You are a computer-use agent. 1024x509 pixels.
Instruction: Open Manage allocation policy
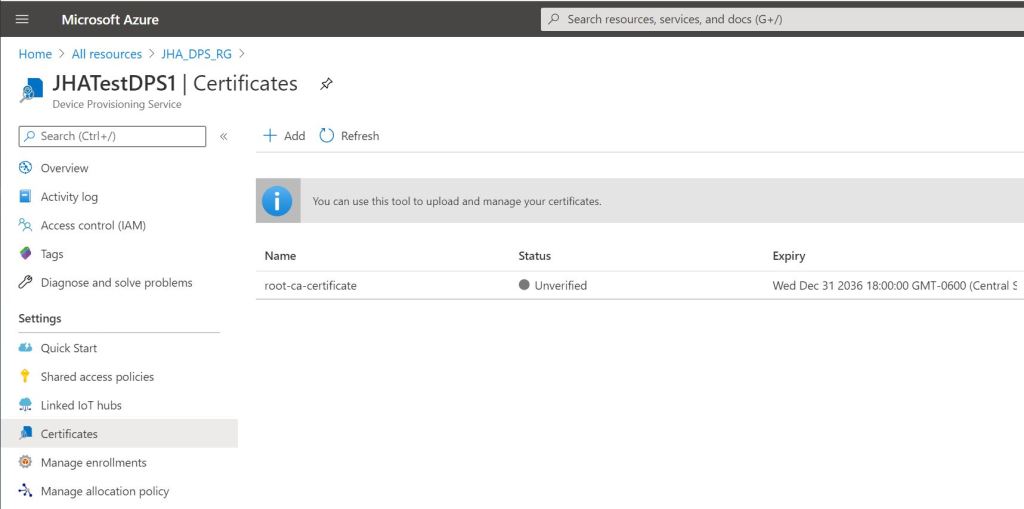click(104, 491)
